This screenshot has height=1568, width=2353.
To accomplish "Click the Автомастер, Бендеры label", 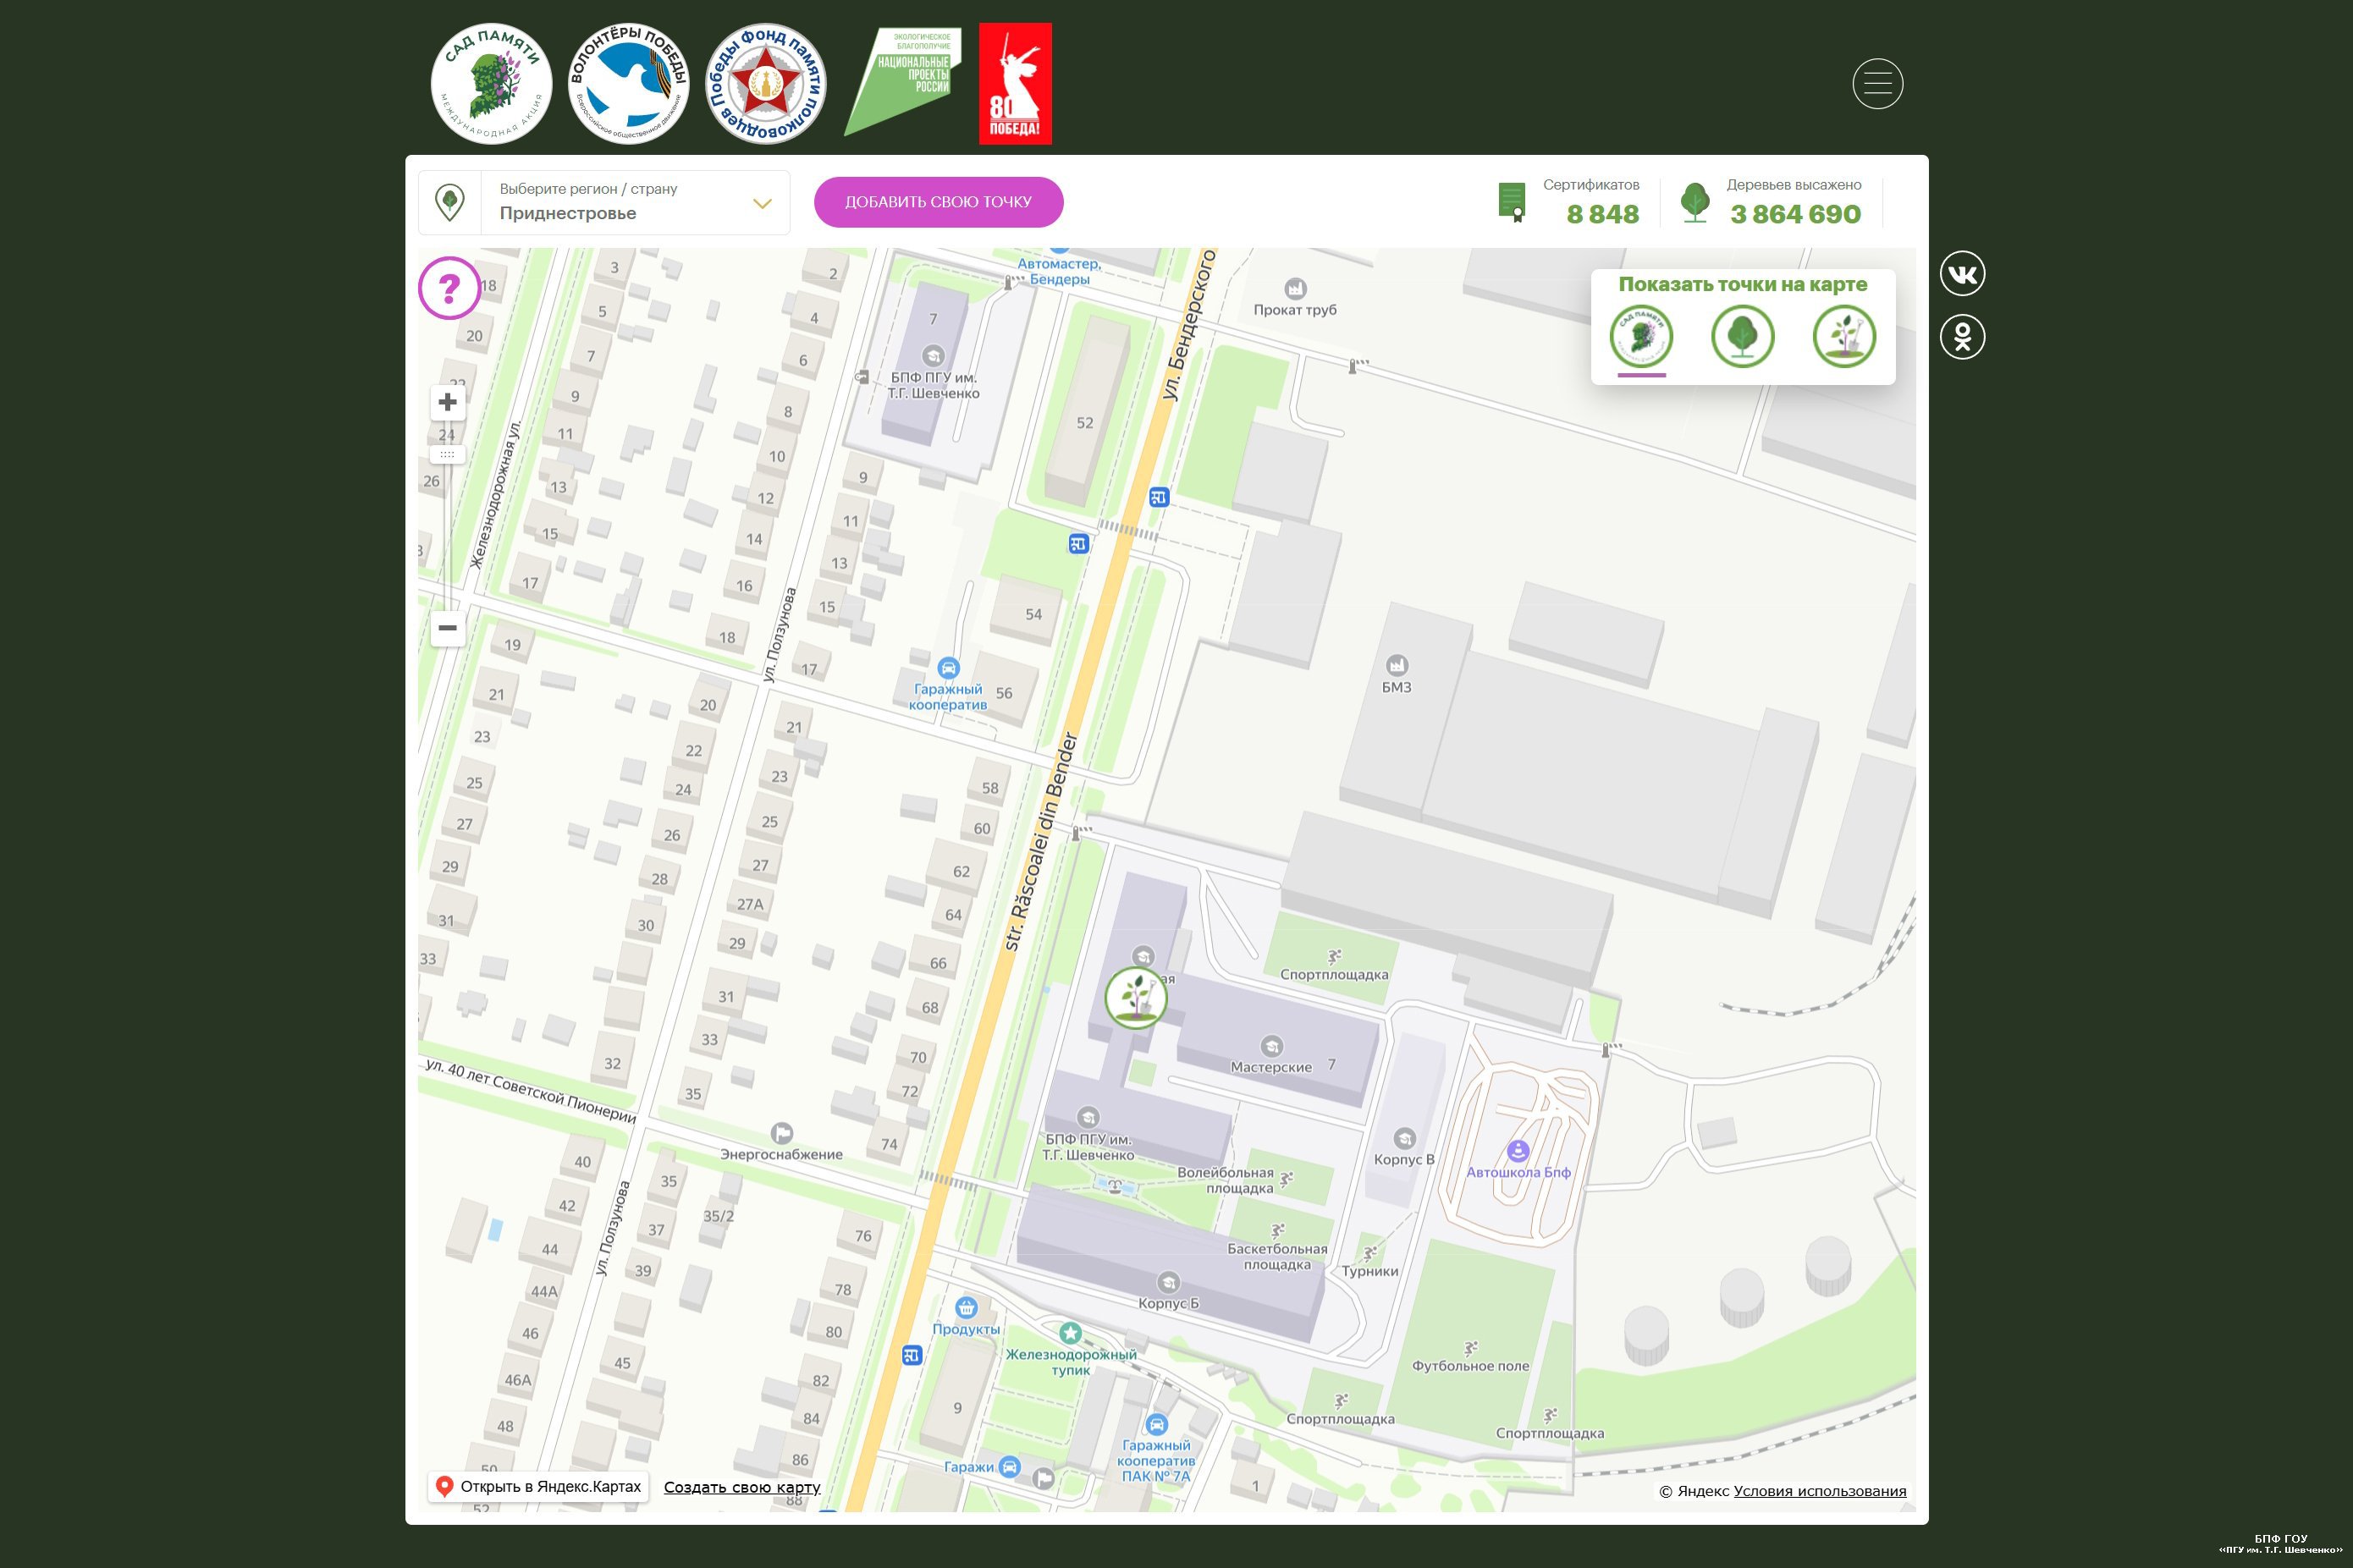I will coord(1059,272).
